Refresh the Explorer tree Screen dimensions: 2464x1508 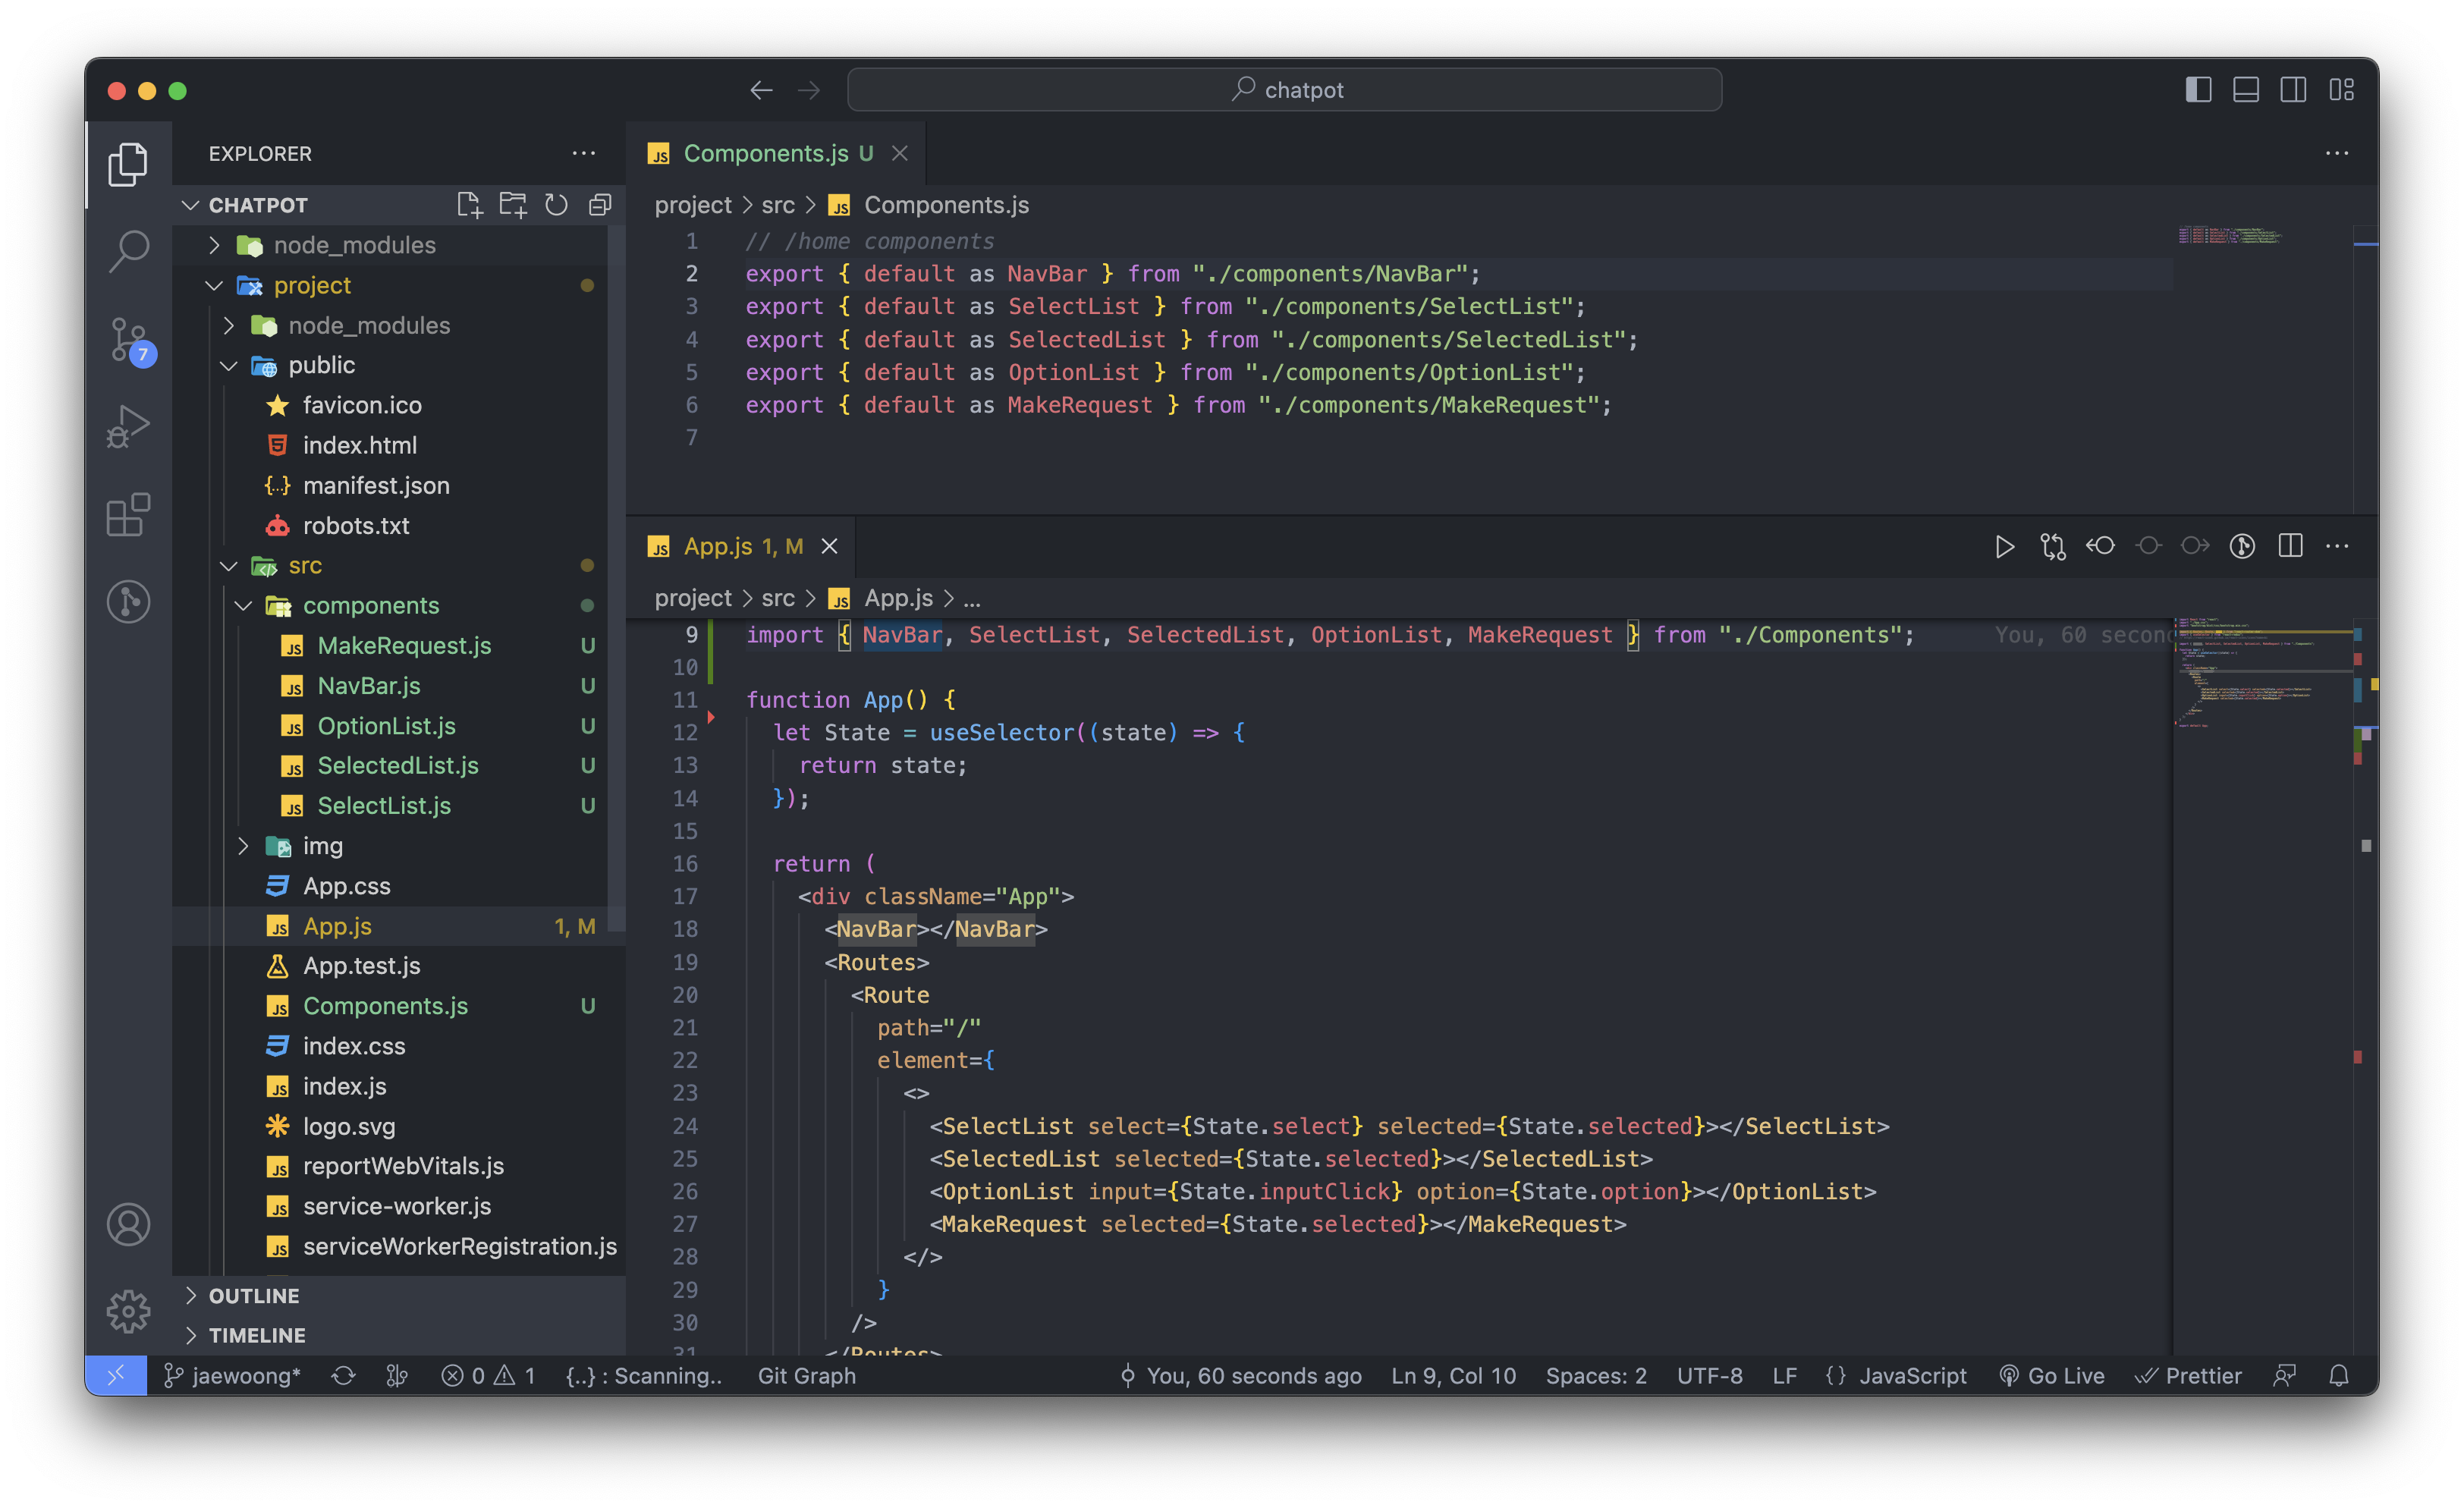556,205
